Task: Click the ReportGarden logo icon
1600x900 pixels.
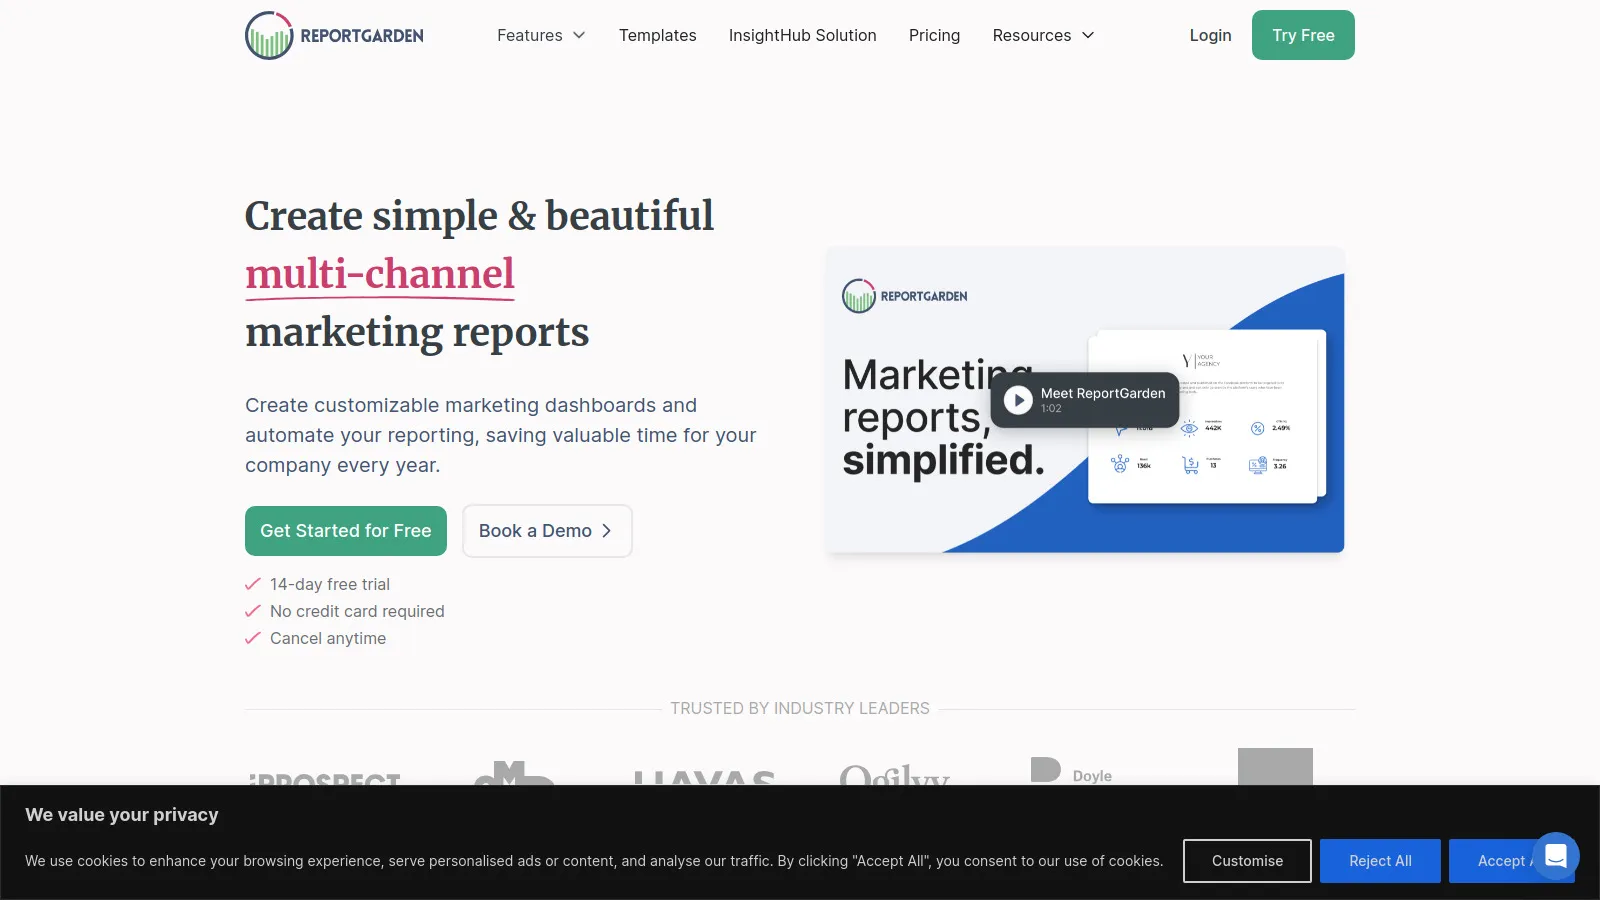Action: [266, 35]
